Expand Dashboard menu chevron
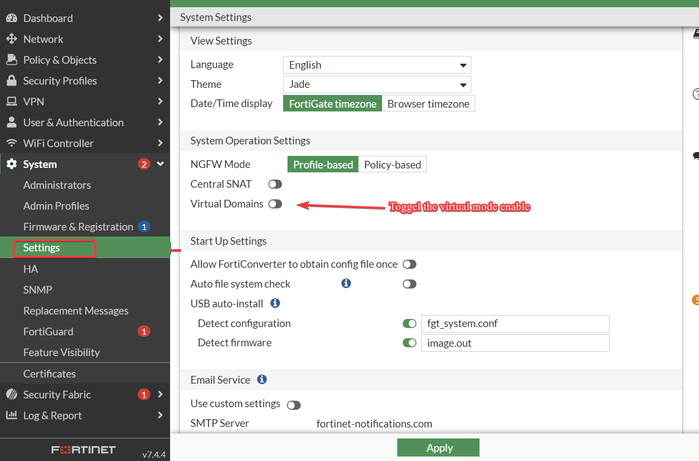Screen dimensions: 699x461 pyautogui.click(x=160, y=18)
